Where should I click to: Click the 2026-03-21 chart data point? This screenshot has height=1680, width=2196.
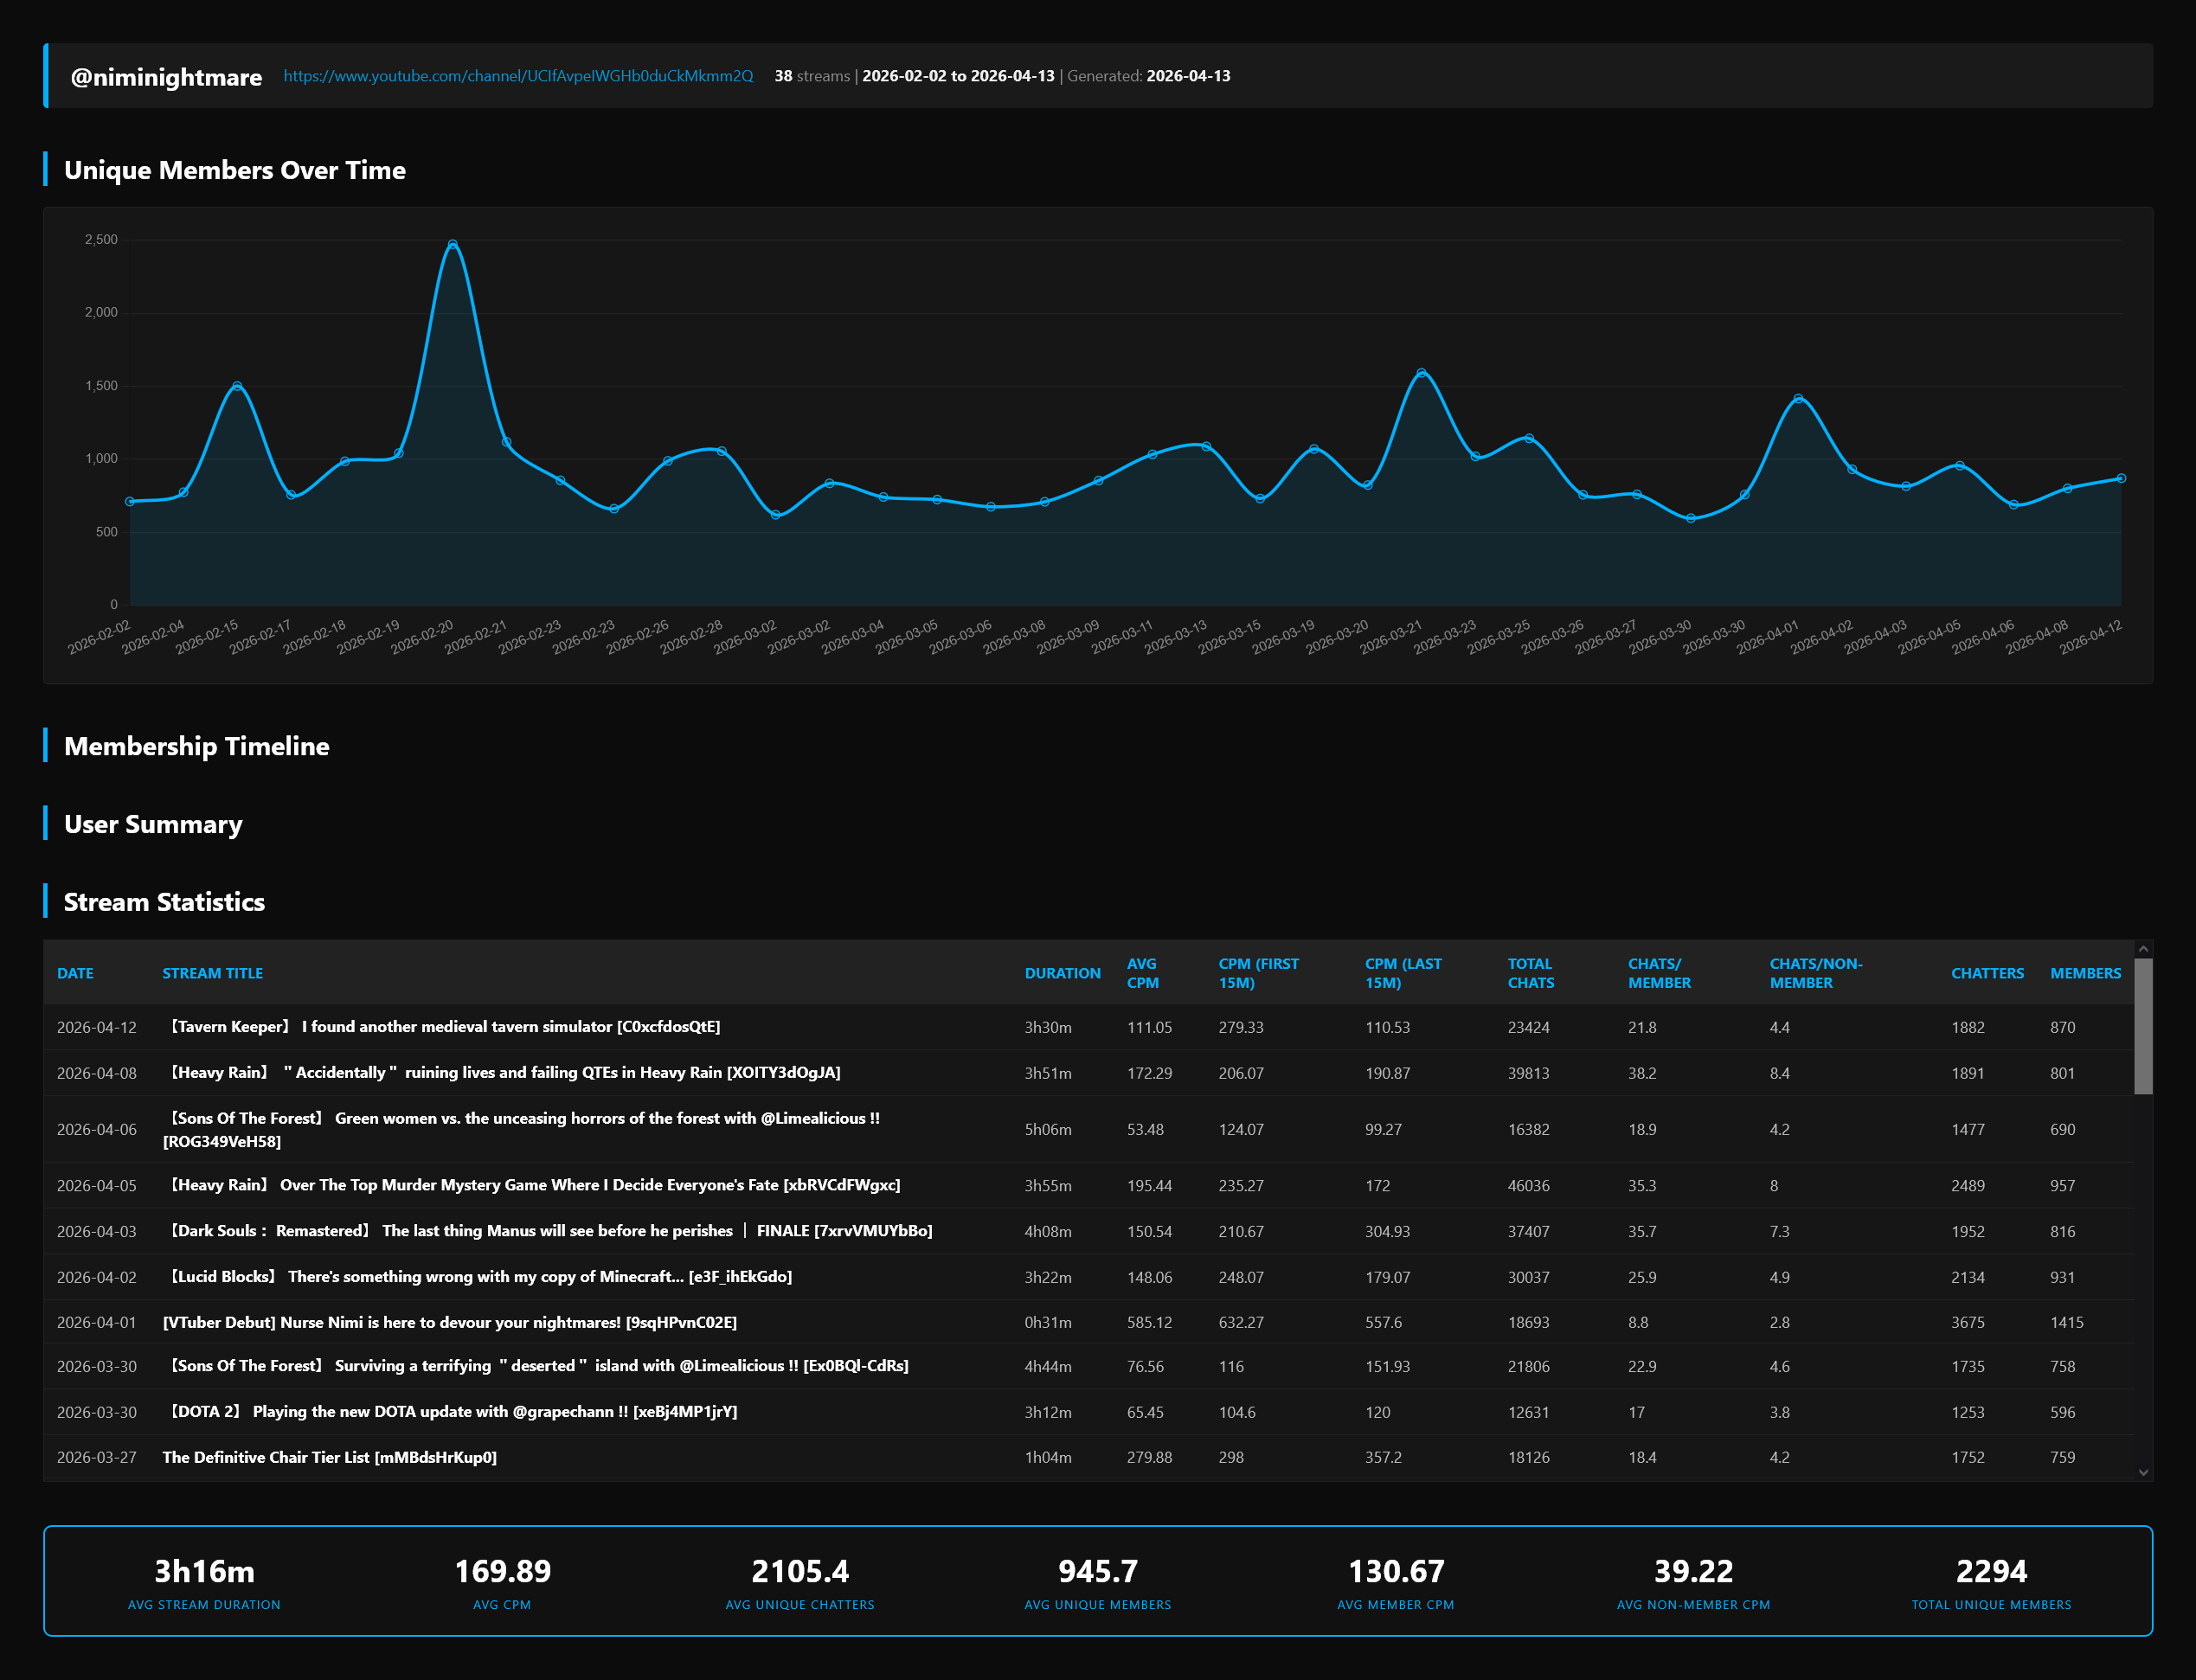pos(1422,373)
